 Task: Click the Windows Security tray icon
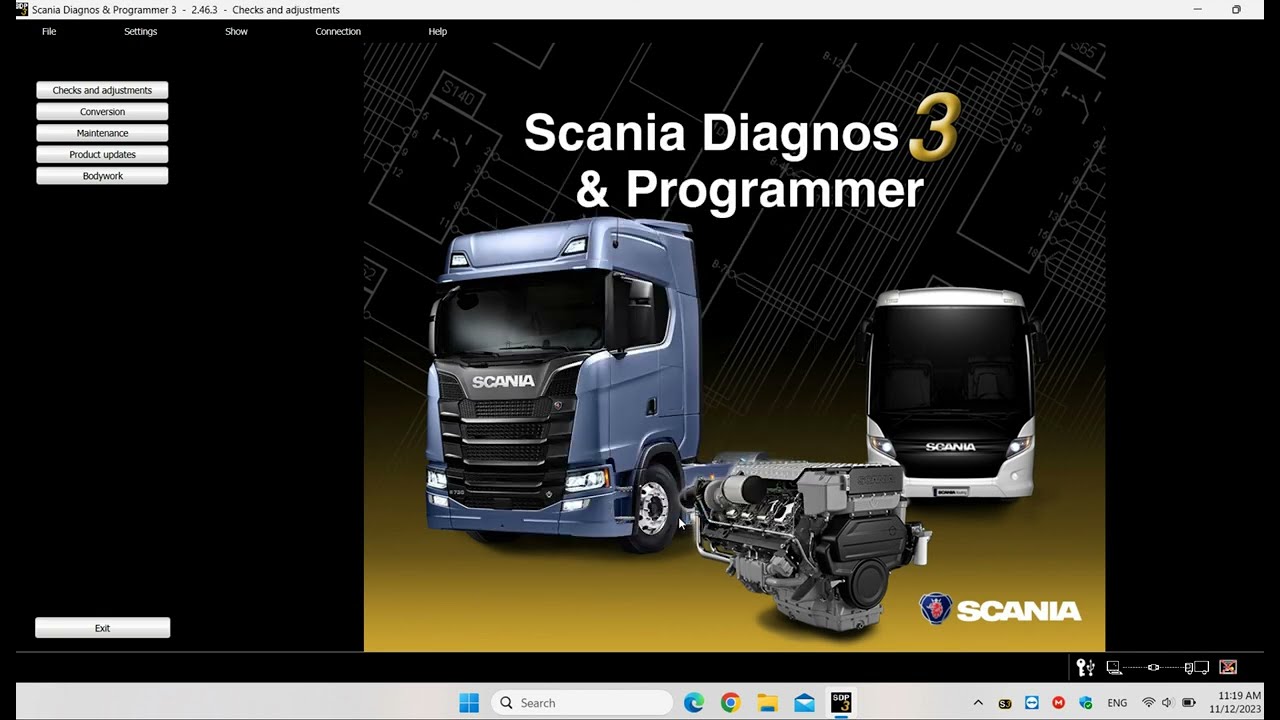[x=1086, y=703]
